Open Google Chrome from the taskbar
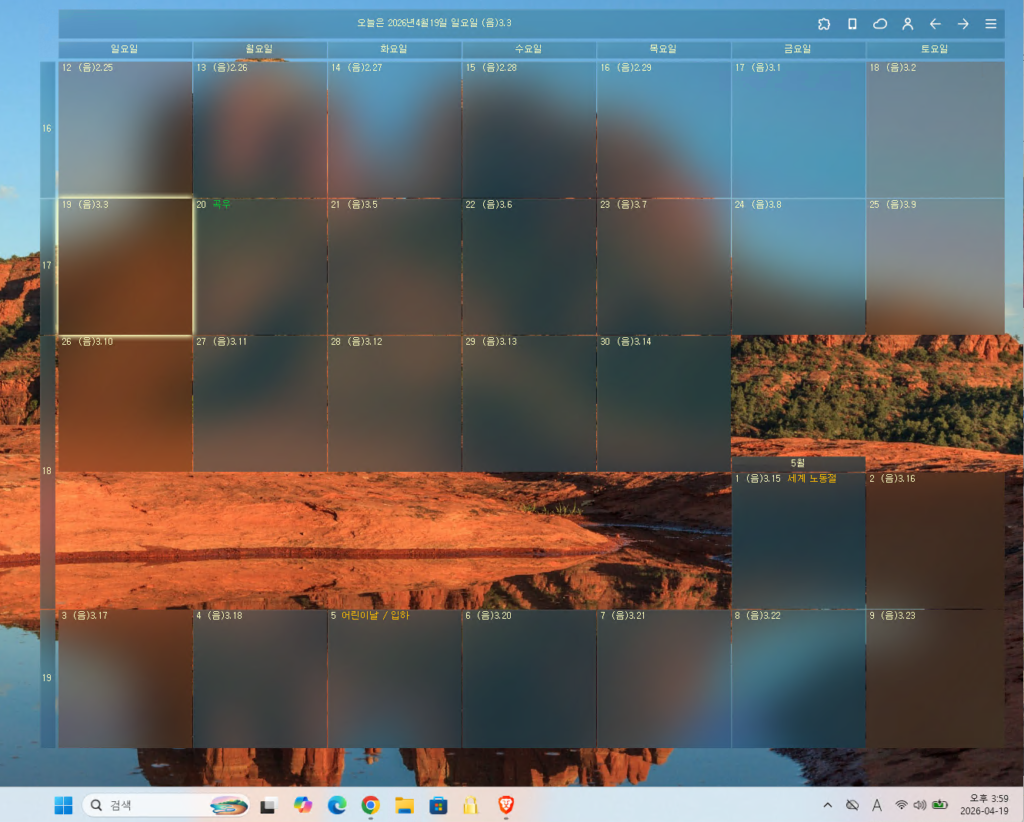This screenshot has width=1024, height=822. tap(371, 805)
